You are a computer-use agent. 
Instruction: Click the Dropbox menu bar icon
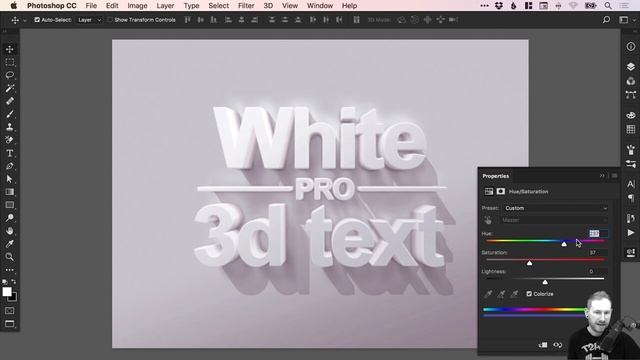(x=499, y=6)
